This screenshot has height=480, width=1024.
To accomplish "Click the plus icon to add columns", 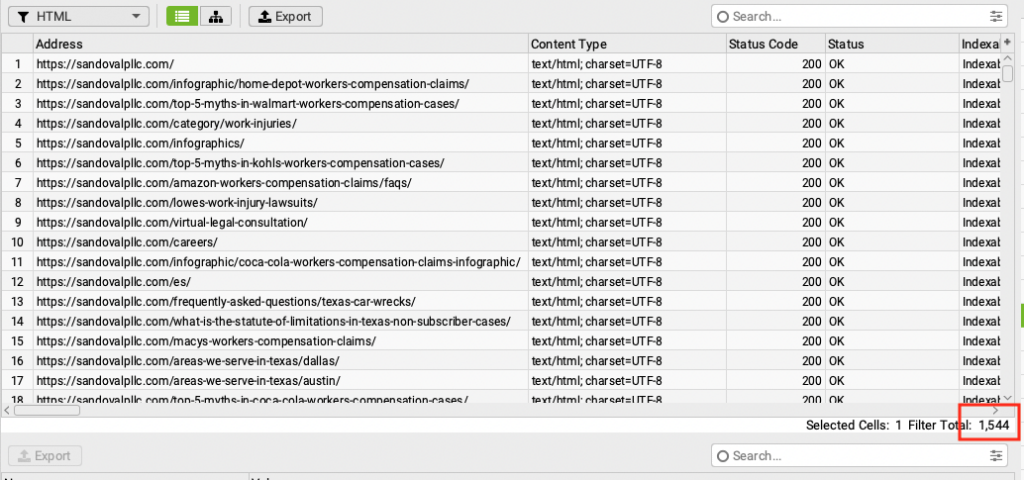I will point(1007,44).
